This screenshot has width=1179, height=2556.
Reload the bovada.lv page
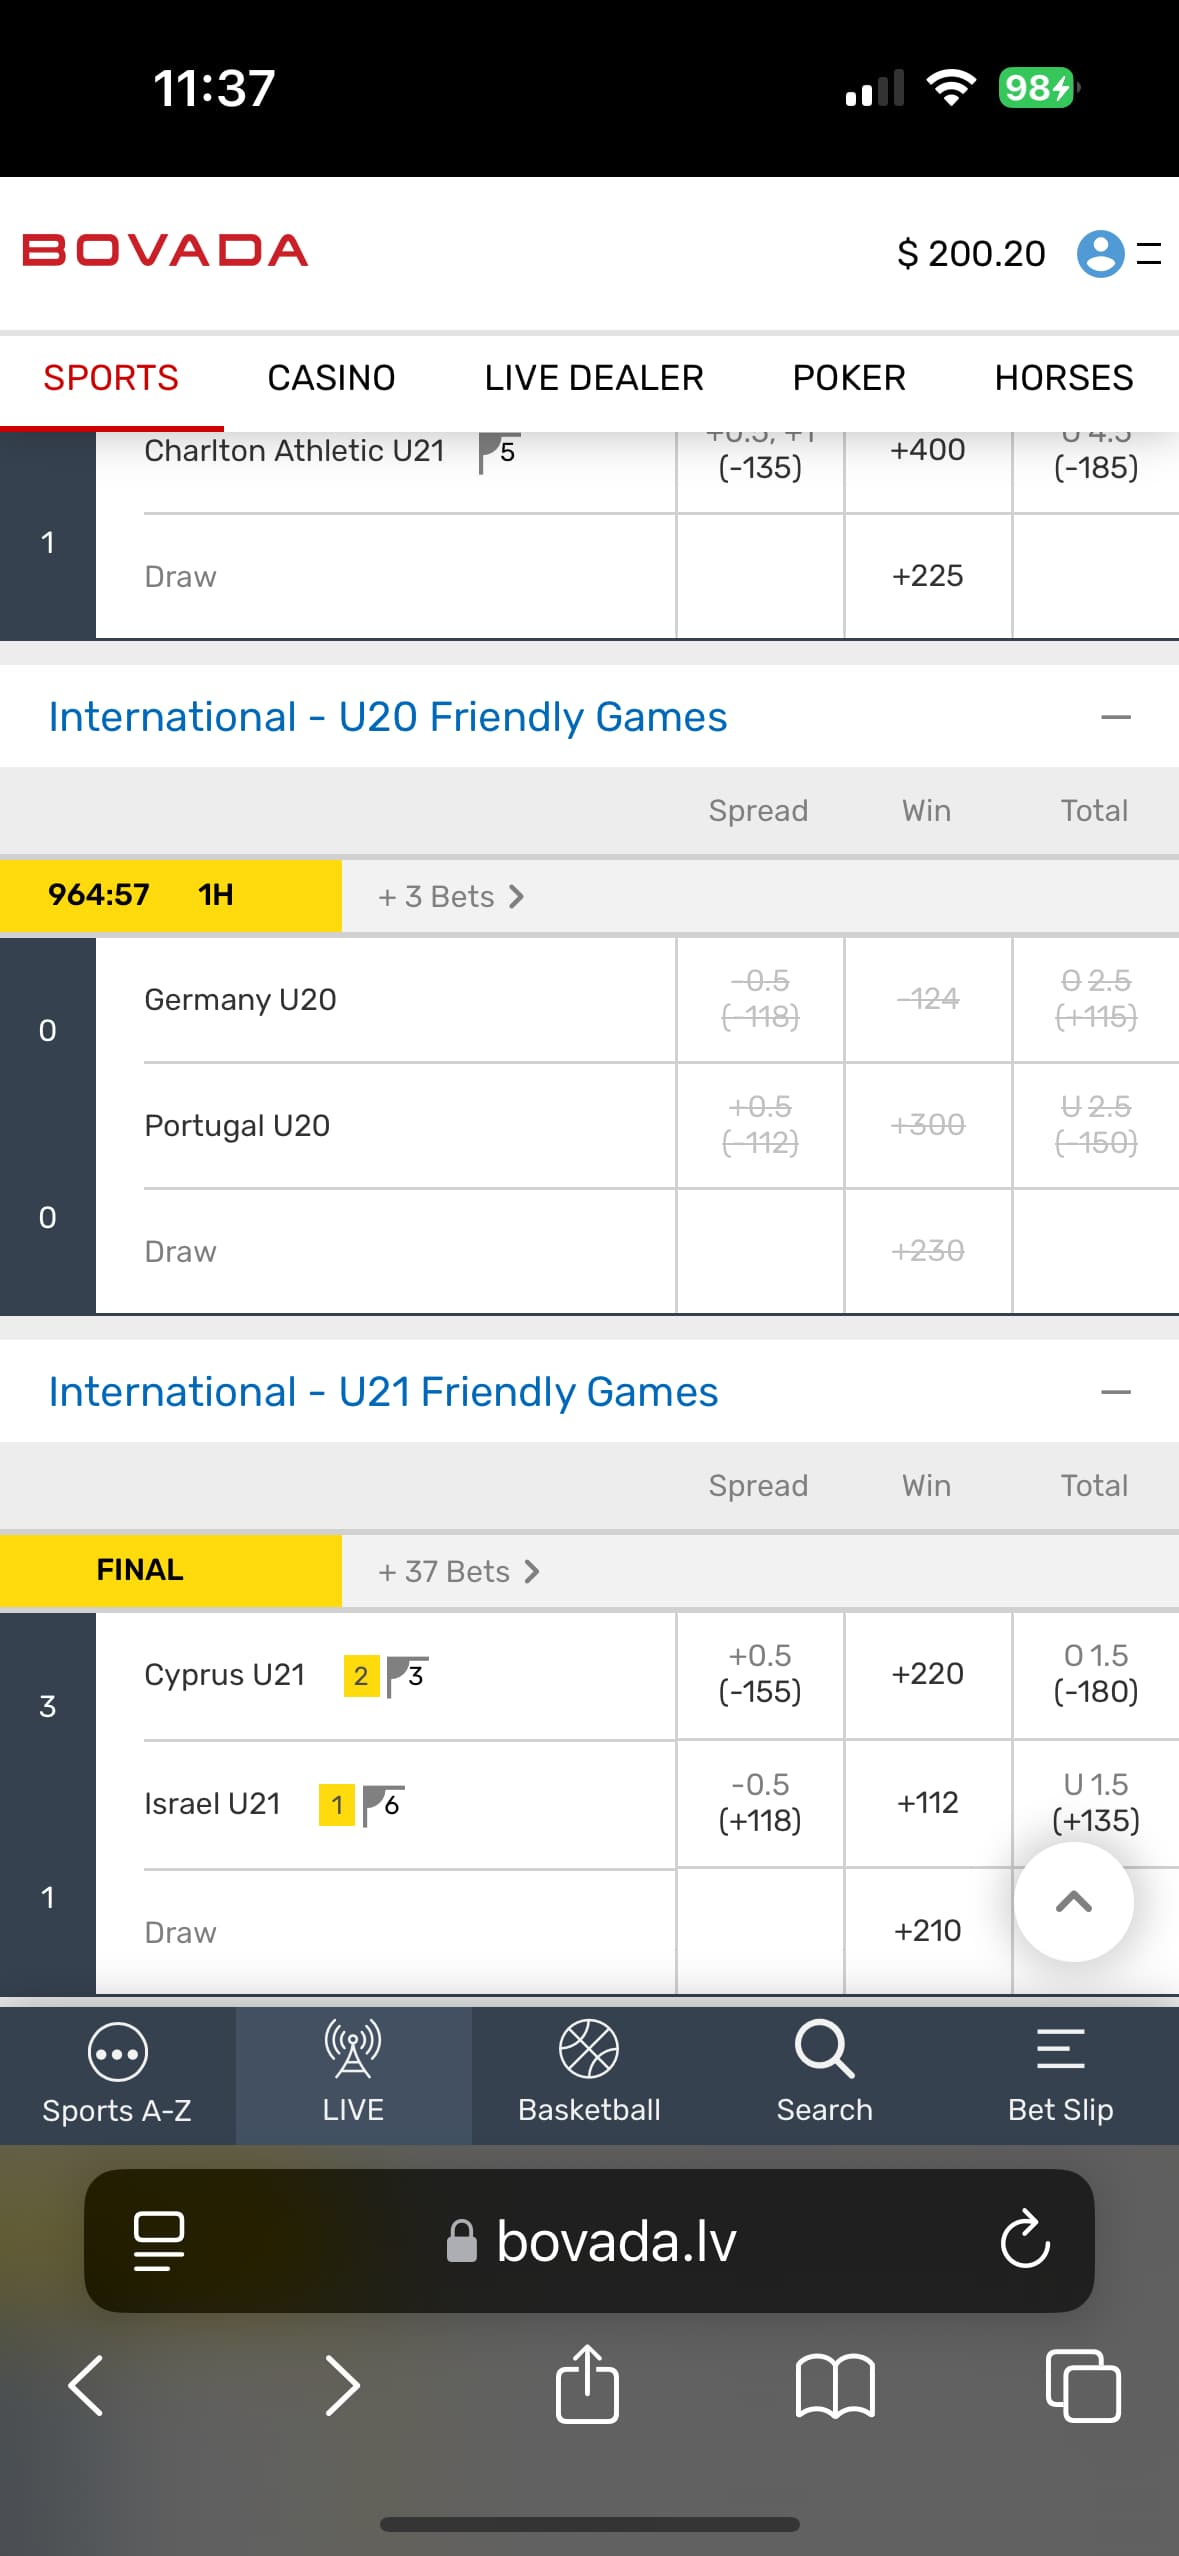pyautogui.click(x=1025, y=2240)
